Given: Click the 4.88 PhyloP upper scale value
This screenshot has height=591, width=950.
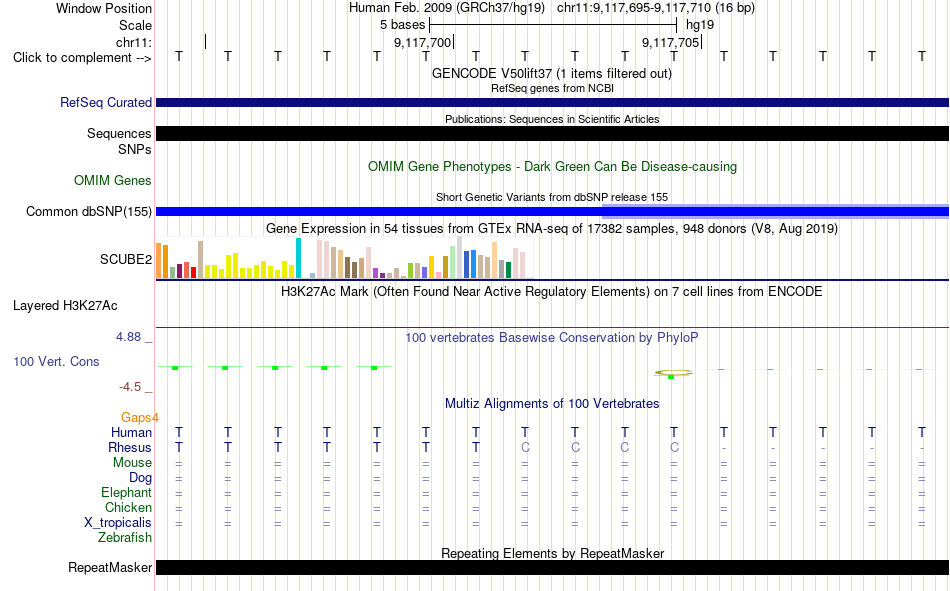Looking at the screenshot, I should [x=128, y=336].
